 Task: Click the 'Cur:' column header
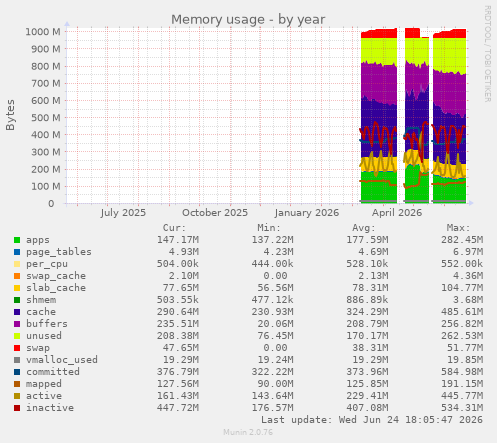[174, 228]
